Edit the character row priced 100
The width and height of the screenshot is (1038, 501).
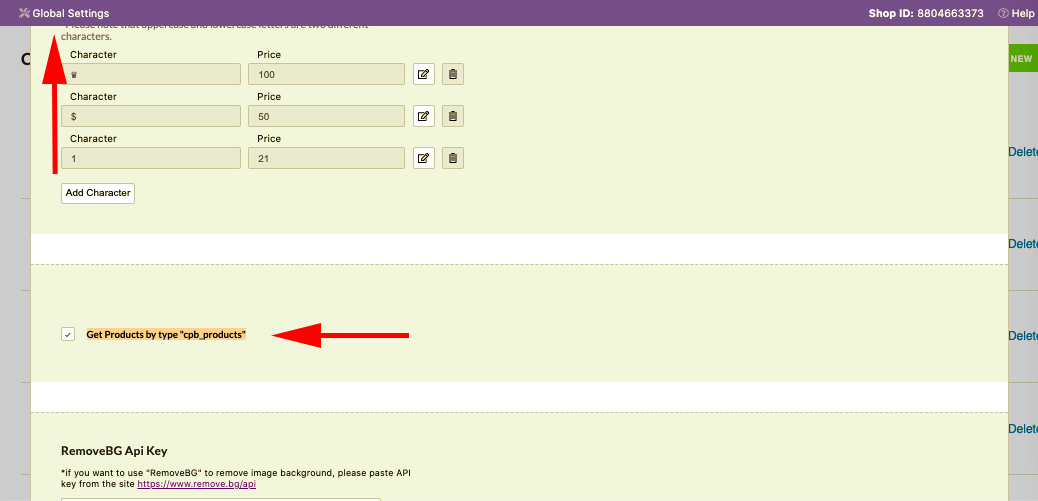pyautogui.click(x=424, y=74)
